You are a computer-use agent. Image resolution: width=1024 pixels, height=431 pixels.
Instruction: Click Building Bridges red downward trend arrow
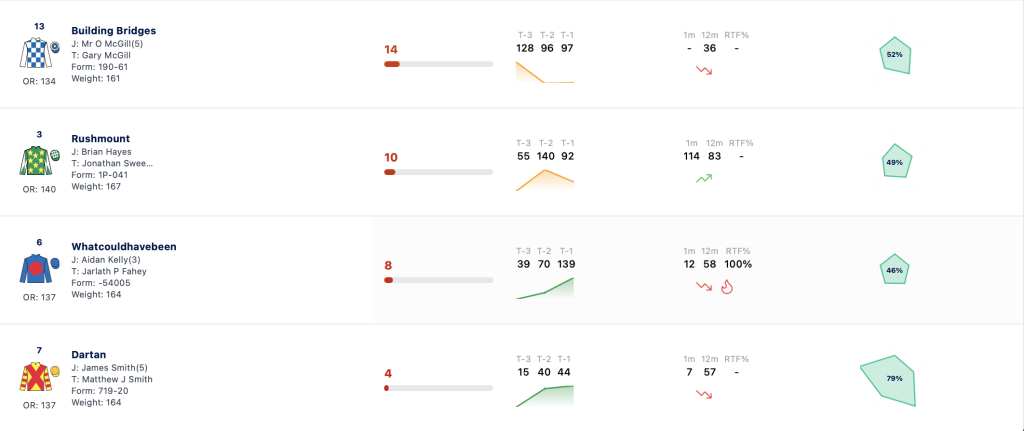(704, 70)
